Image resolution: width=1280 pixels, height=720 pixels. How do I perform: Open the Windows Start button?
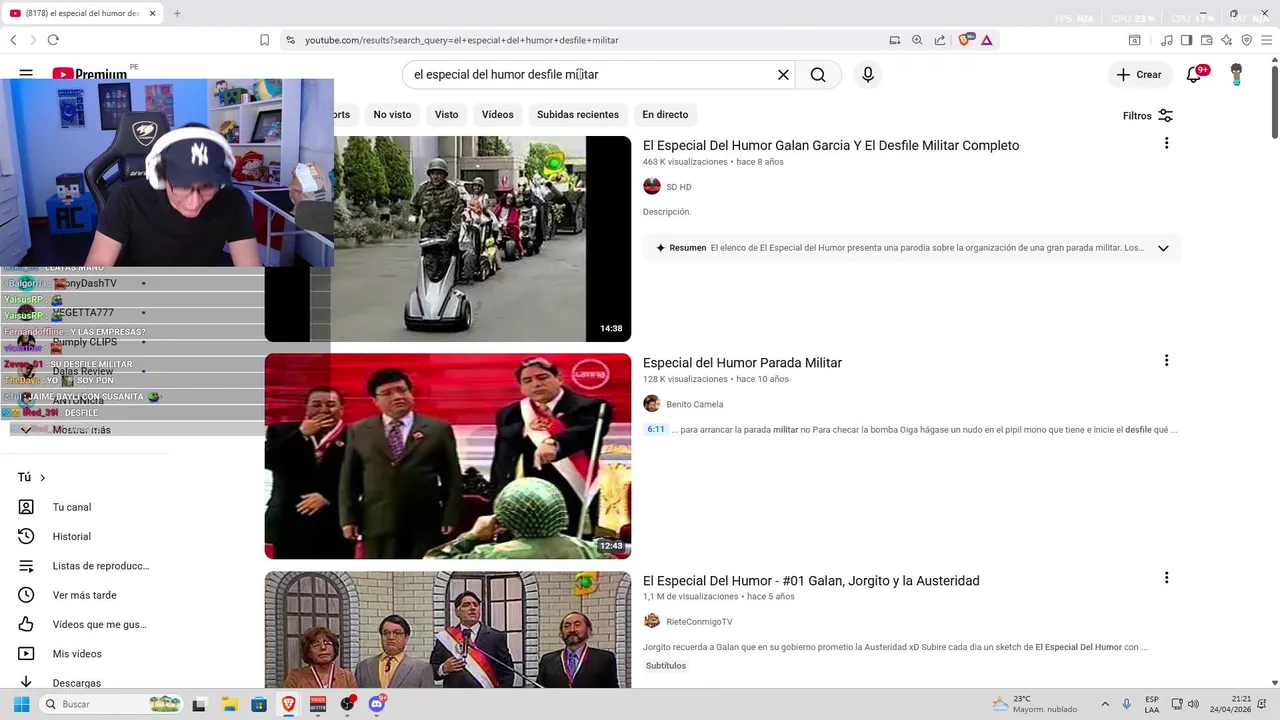point(21,704)
